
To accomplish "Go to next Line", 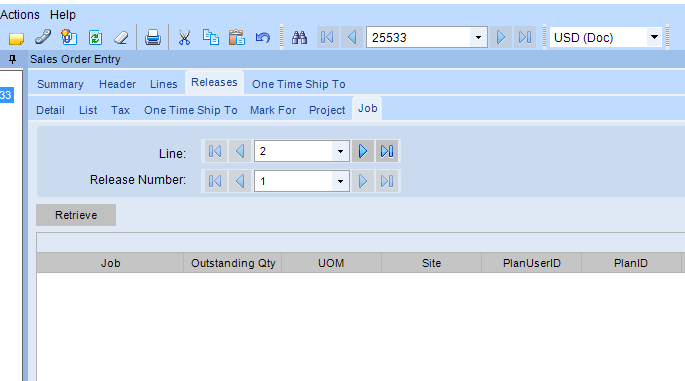I will [x=363, y=151].
